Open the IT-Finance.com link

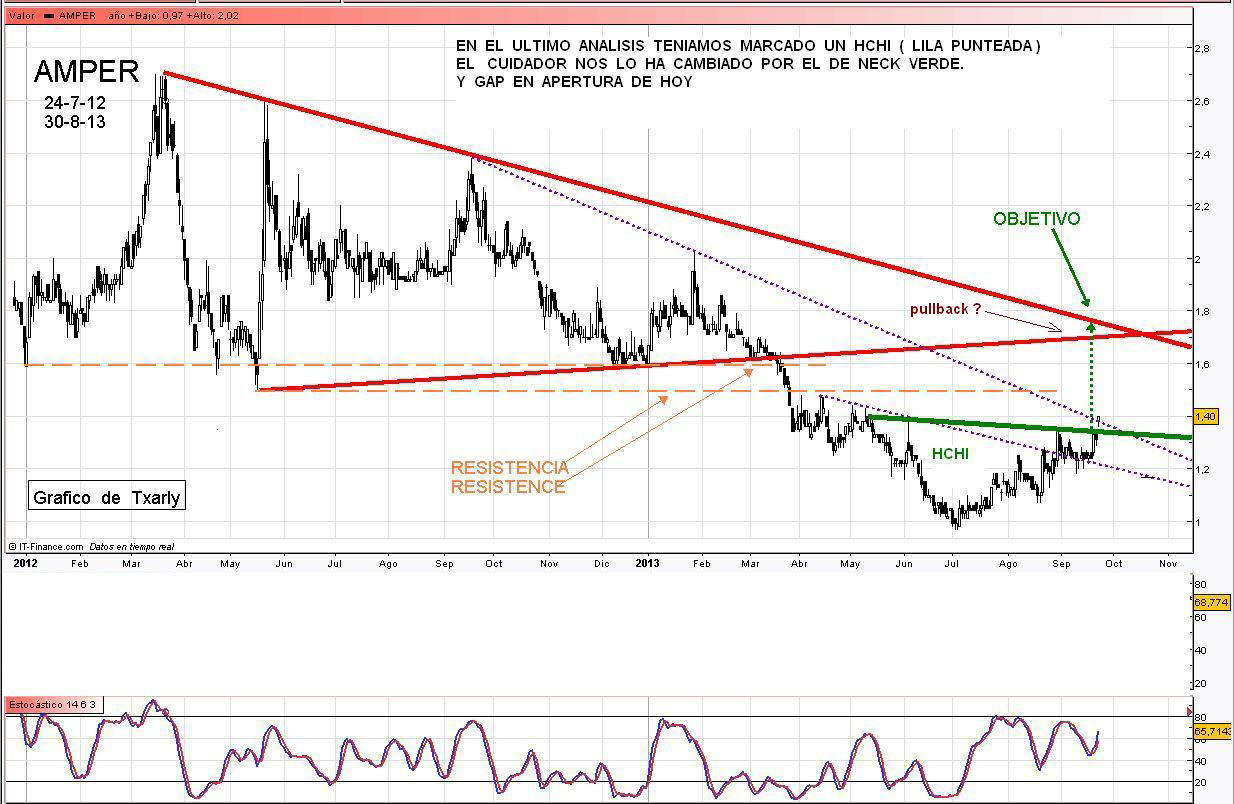[50, 547]
